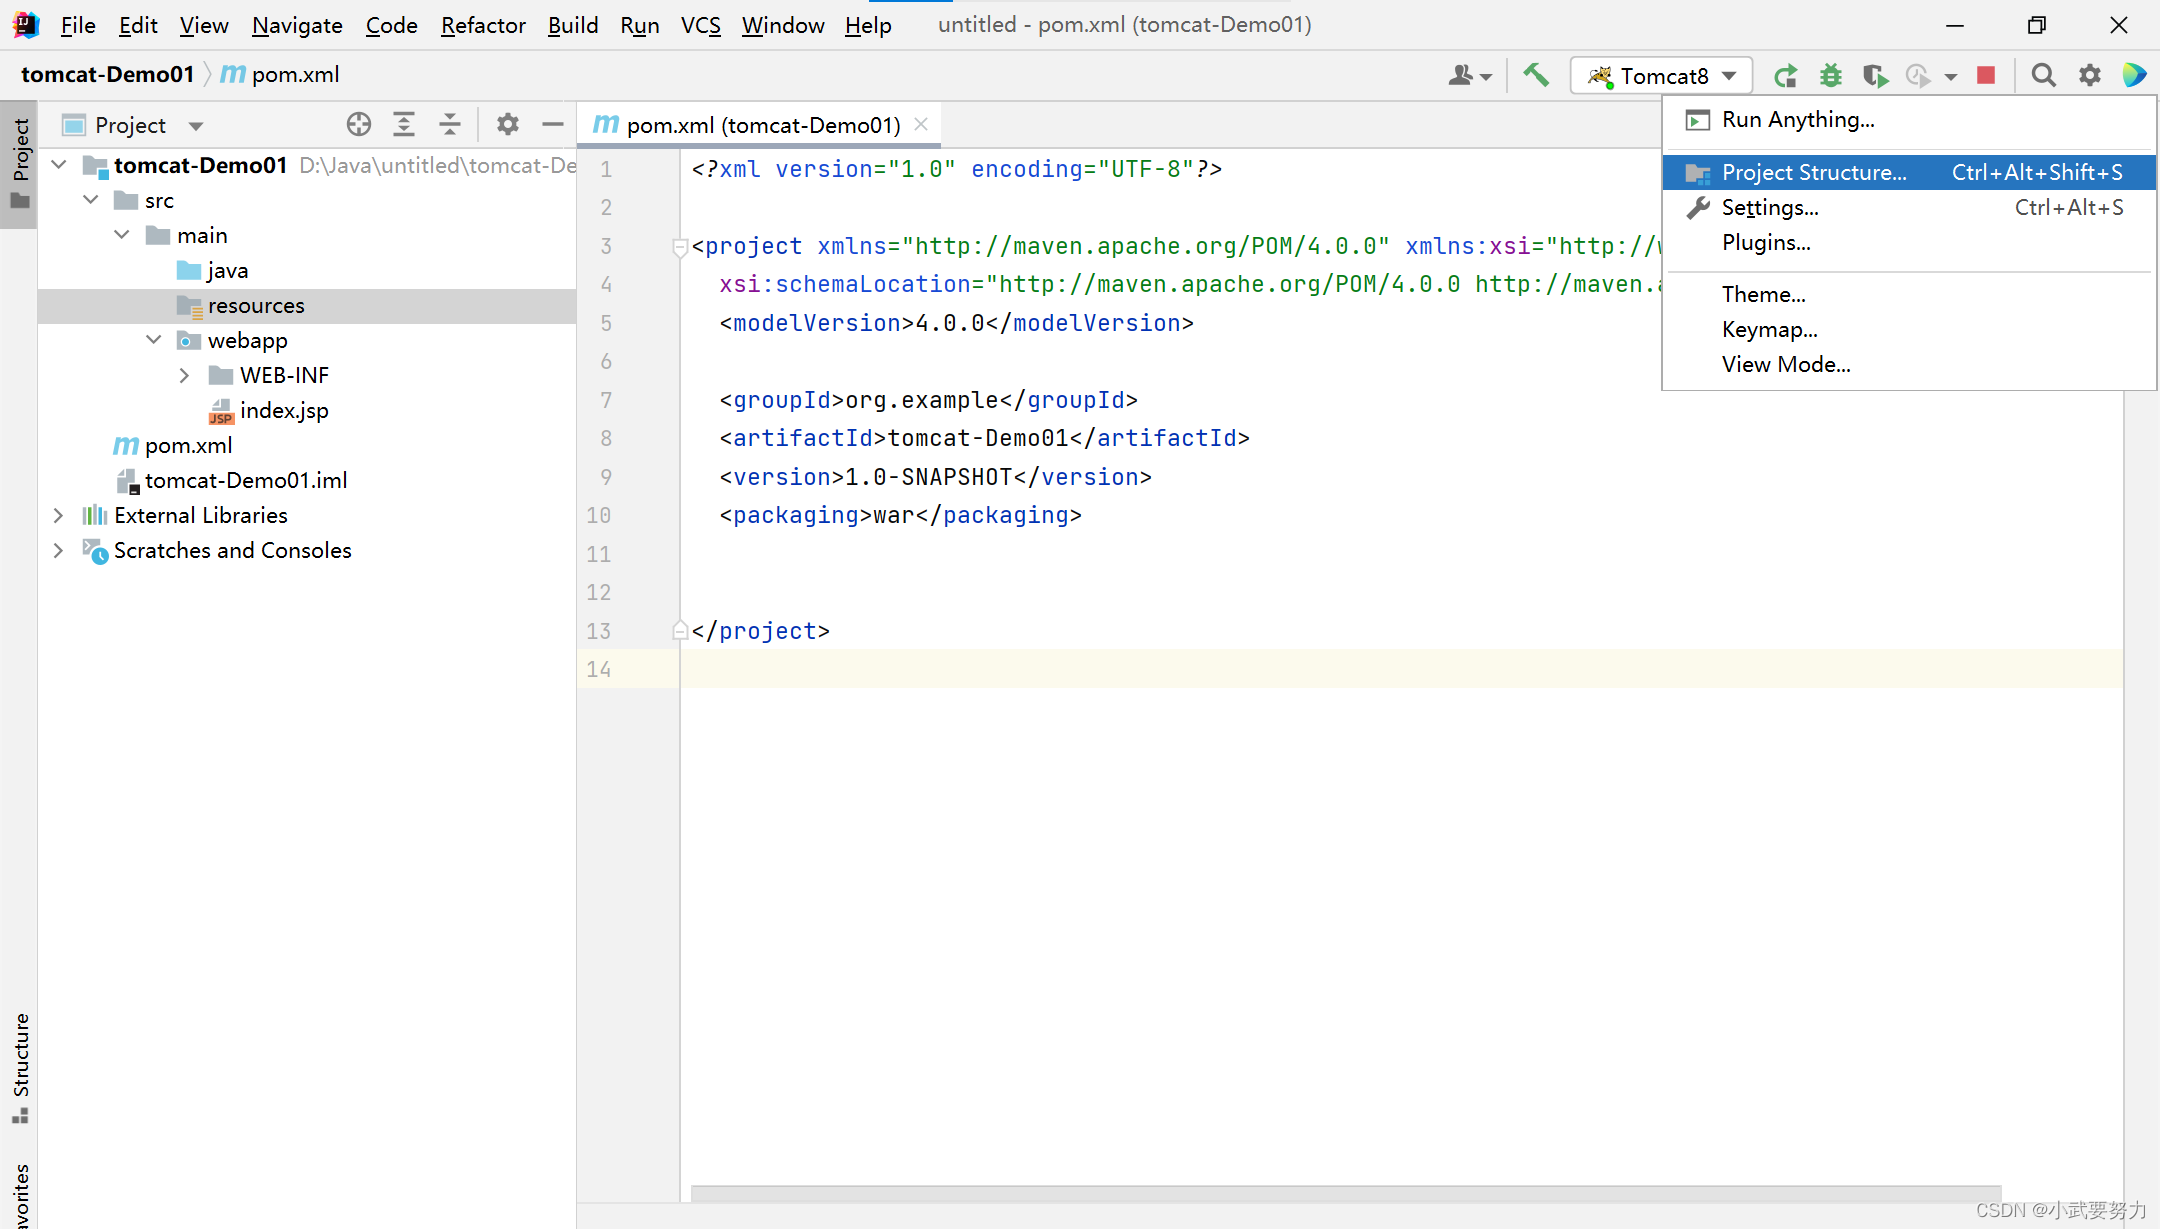Hide the Project panel with minus icon
The width and height of the screenshot is (2160, 1229).
point(553,125)
